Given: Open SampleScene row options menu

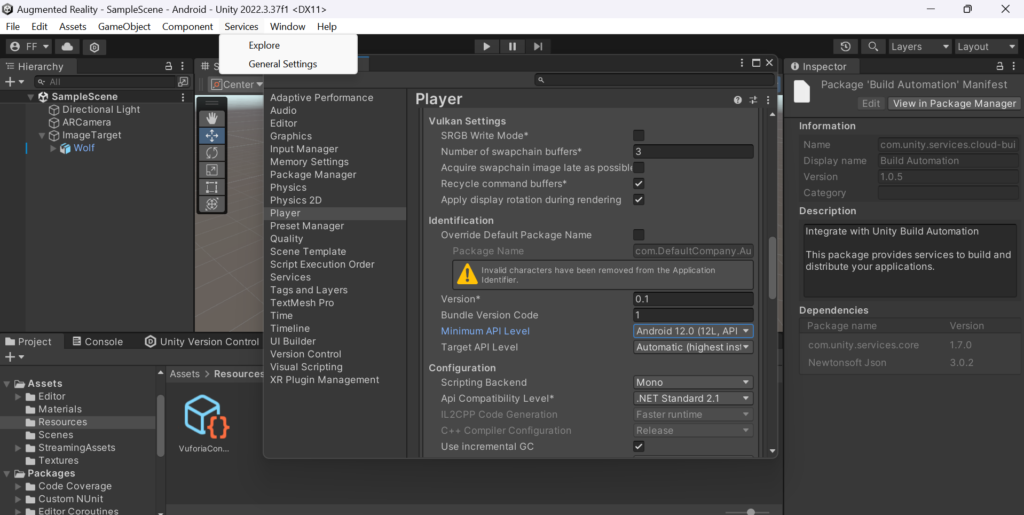Looking at the screenshot, I should pyautogui.click(x=183, y=97).
